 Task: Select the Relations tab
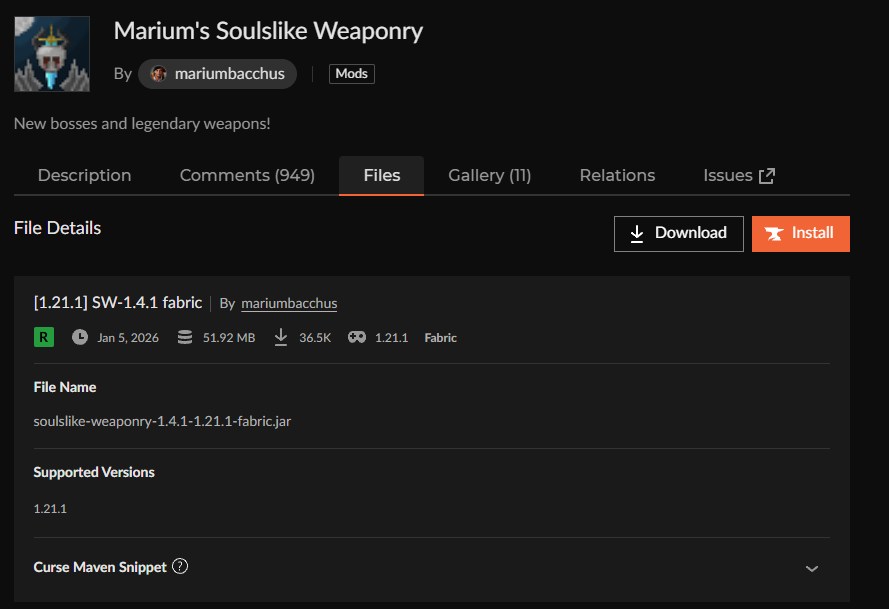click(617, 175)
